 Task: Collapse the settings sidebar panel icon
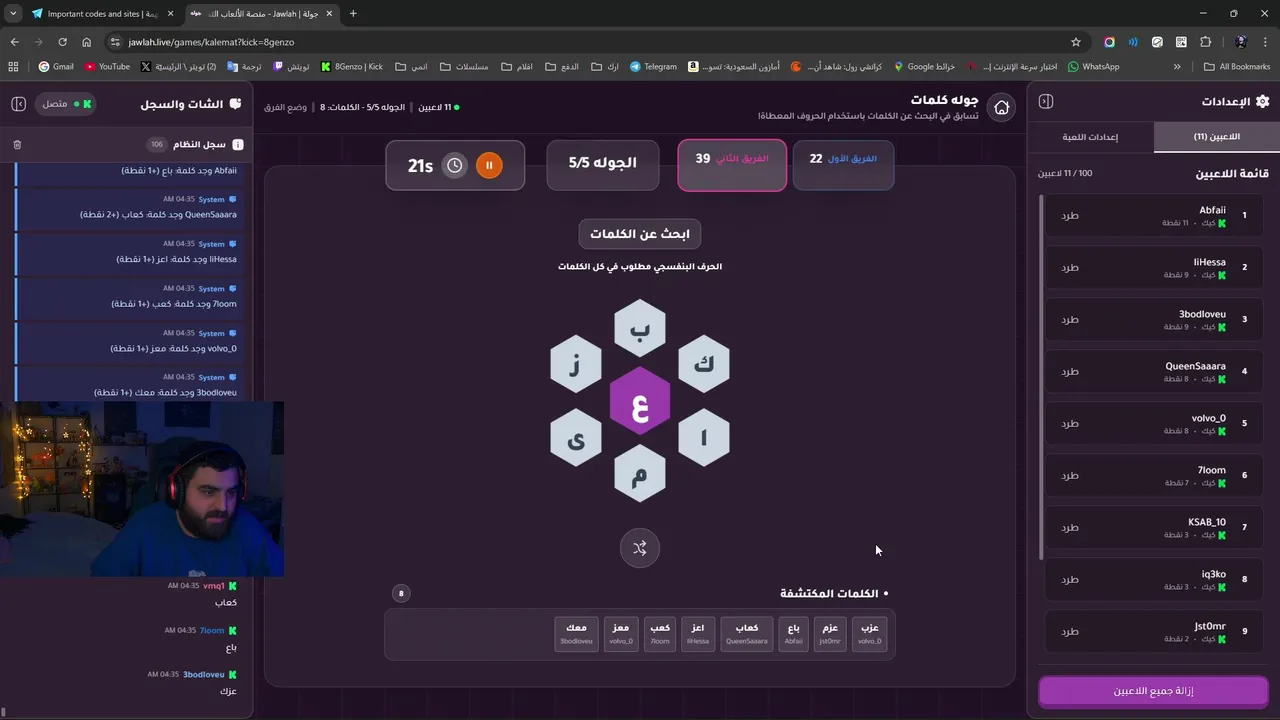[1046, 101]
